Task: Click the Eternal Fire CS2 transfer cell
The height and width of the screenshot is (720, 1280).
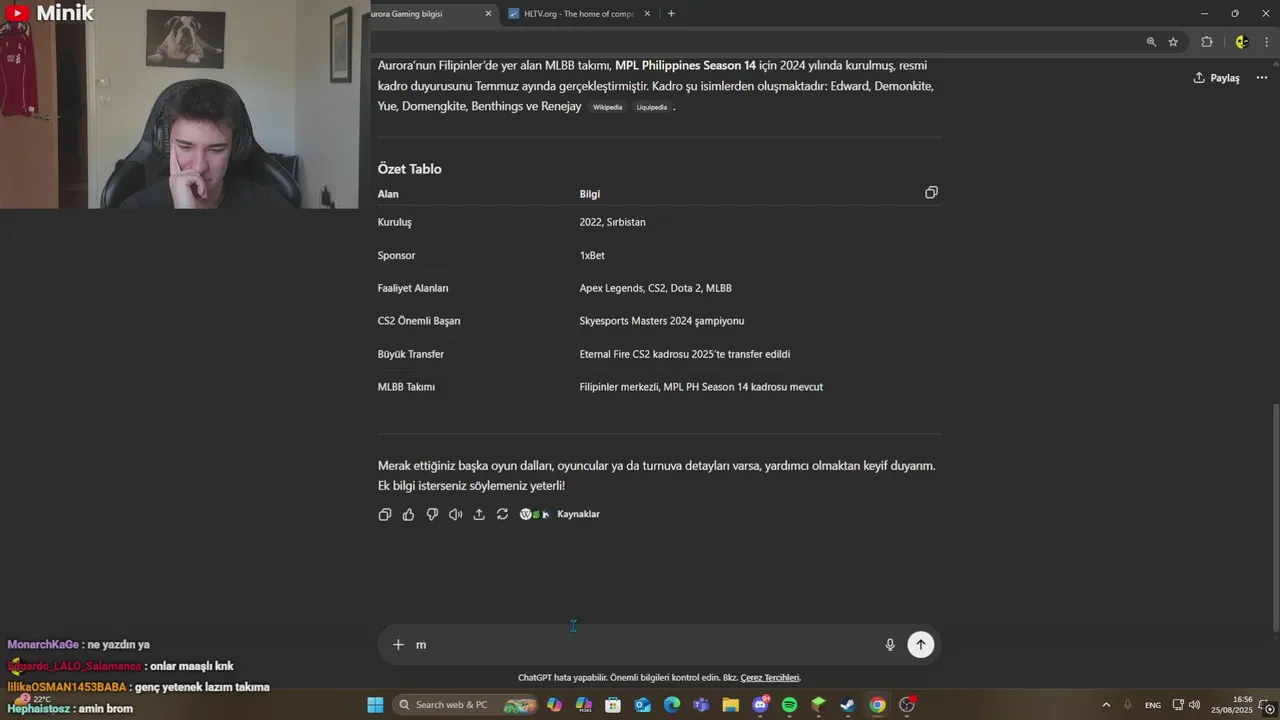Action: (685, 354)
